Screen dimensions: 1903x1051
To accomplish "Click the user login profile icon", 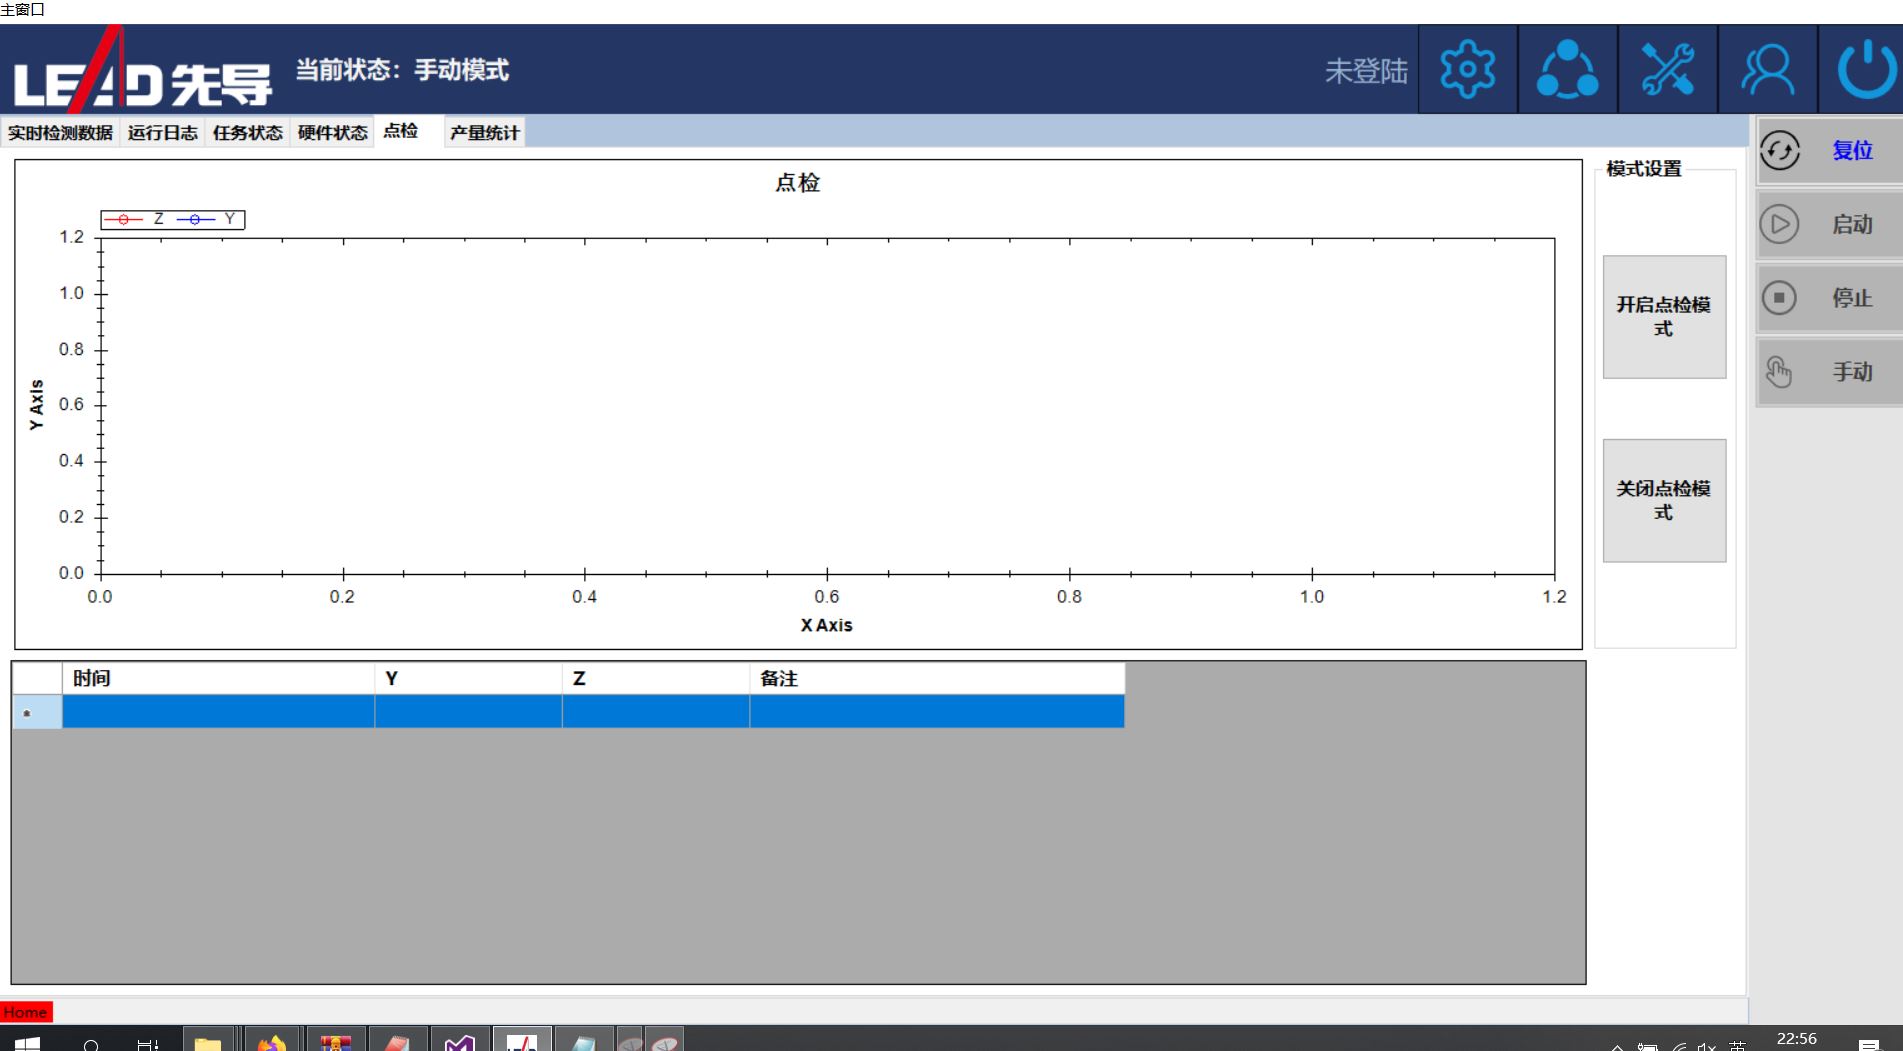I will point(1767,70).
